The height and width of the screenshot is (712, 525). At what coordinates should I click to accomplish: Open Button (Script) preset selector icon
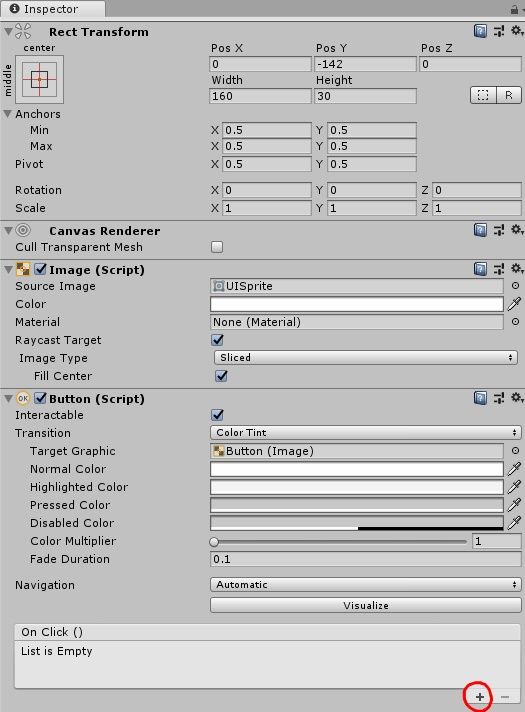pyautogui.click(x=499, y=398)
